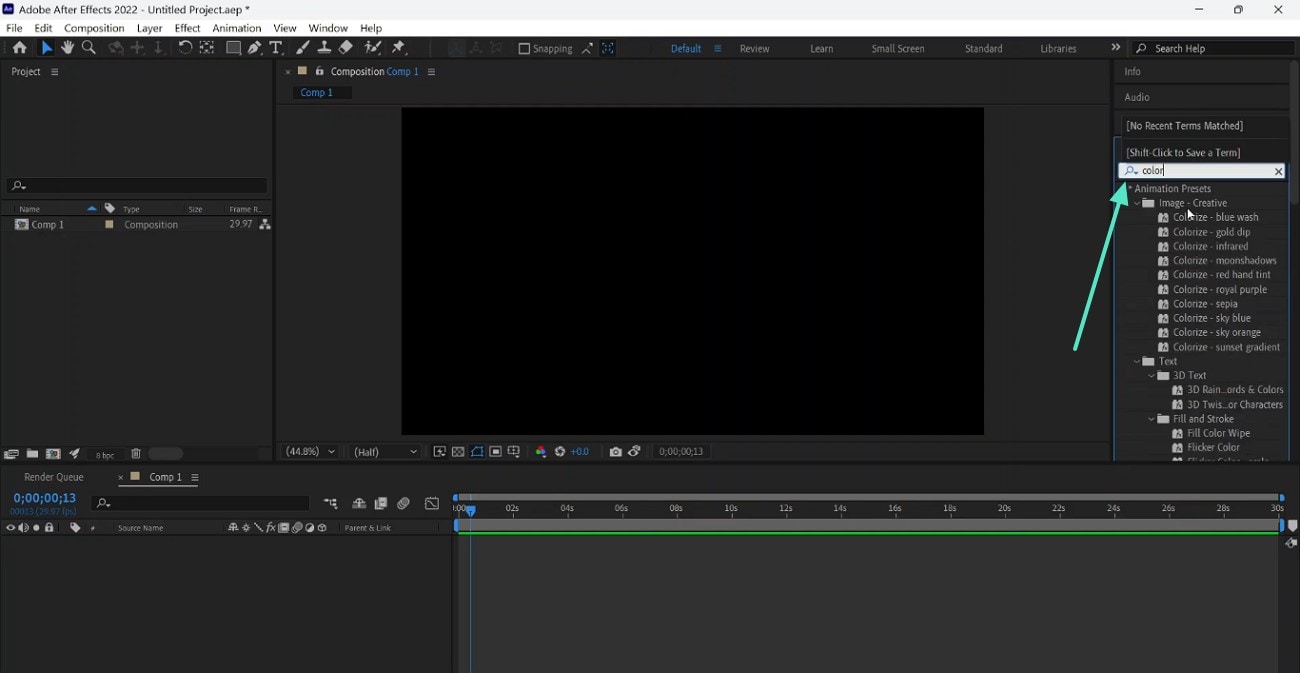This screenshot has height=673, width=1300.
Task: Toggle the frame blending enable switch in timeline
Action: (381, 504)
